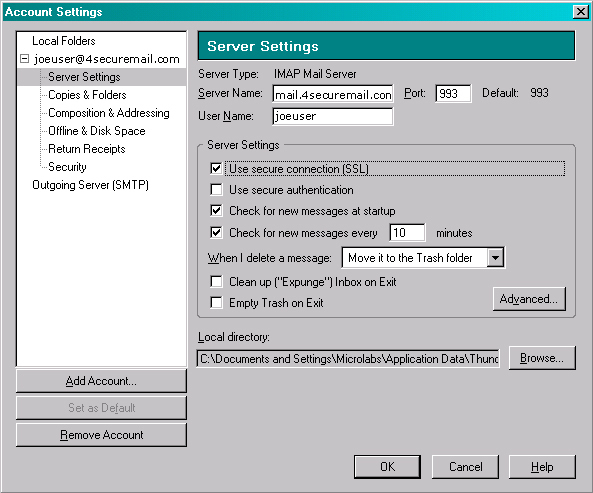The image size is (593, 493).
Task: Click Browse... for local directory
Action: (x=542, y=358)
